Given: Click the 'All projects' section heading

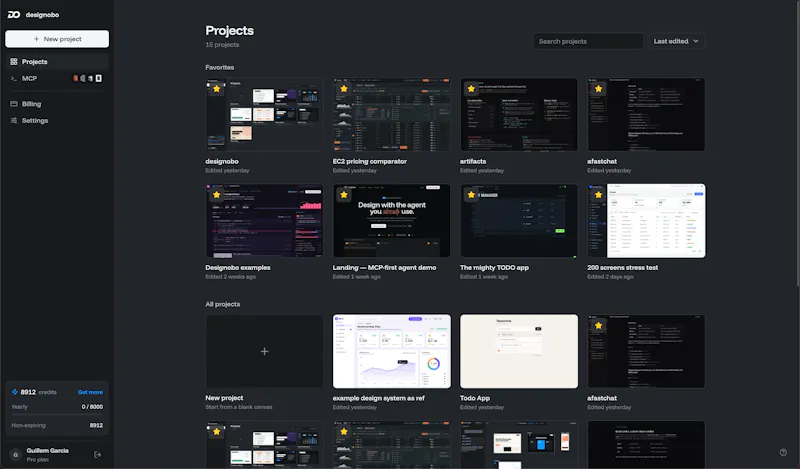Looking at the screenshot, I should point(222,304).
